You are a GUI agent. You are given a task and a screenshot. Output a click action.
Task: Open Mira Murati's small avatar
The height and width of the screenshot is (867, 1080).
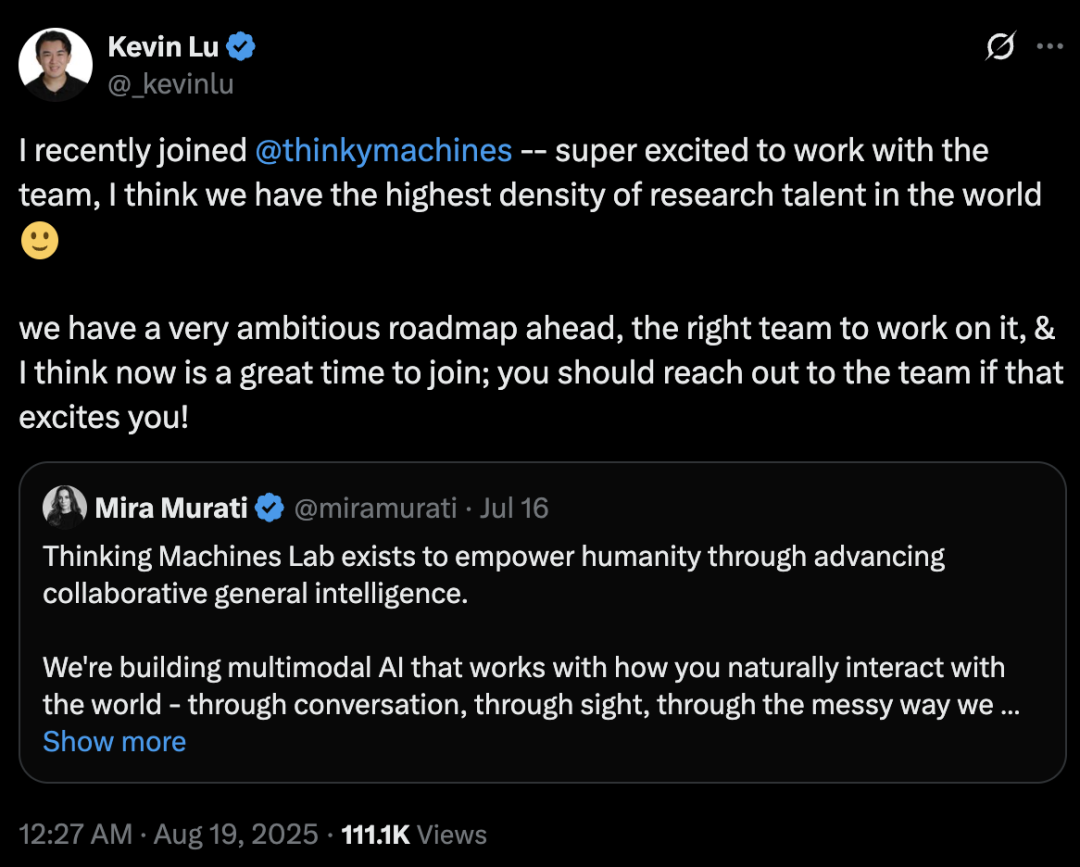click(65, 508)
